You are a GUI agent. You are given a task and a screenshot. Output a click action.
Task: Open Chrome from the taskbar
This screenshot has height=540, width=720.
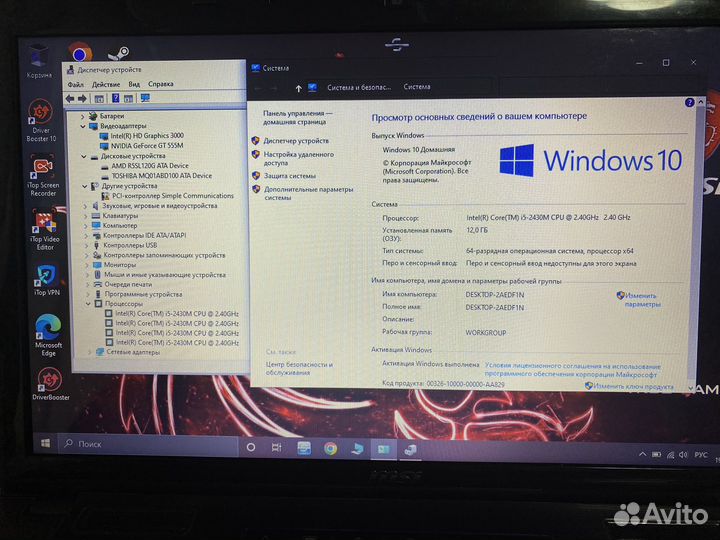coord(330,448)
